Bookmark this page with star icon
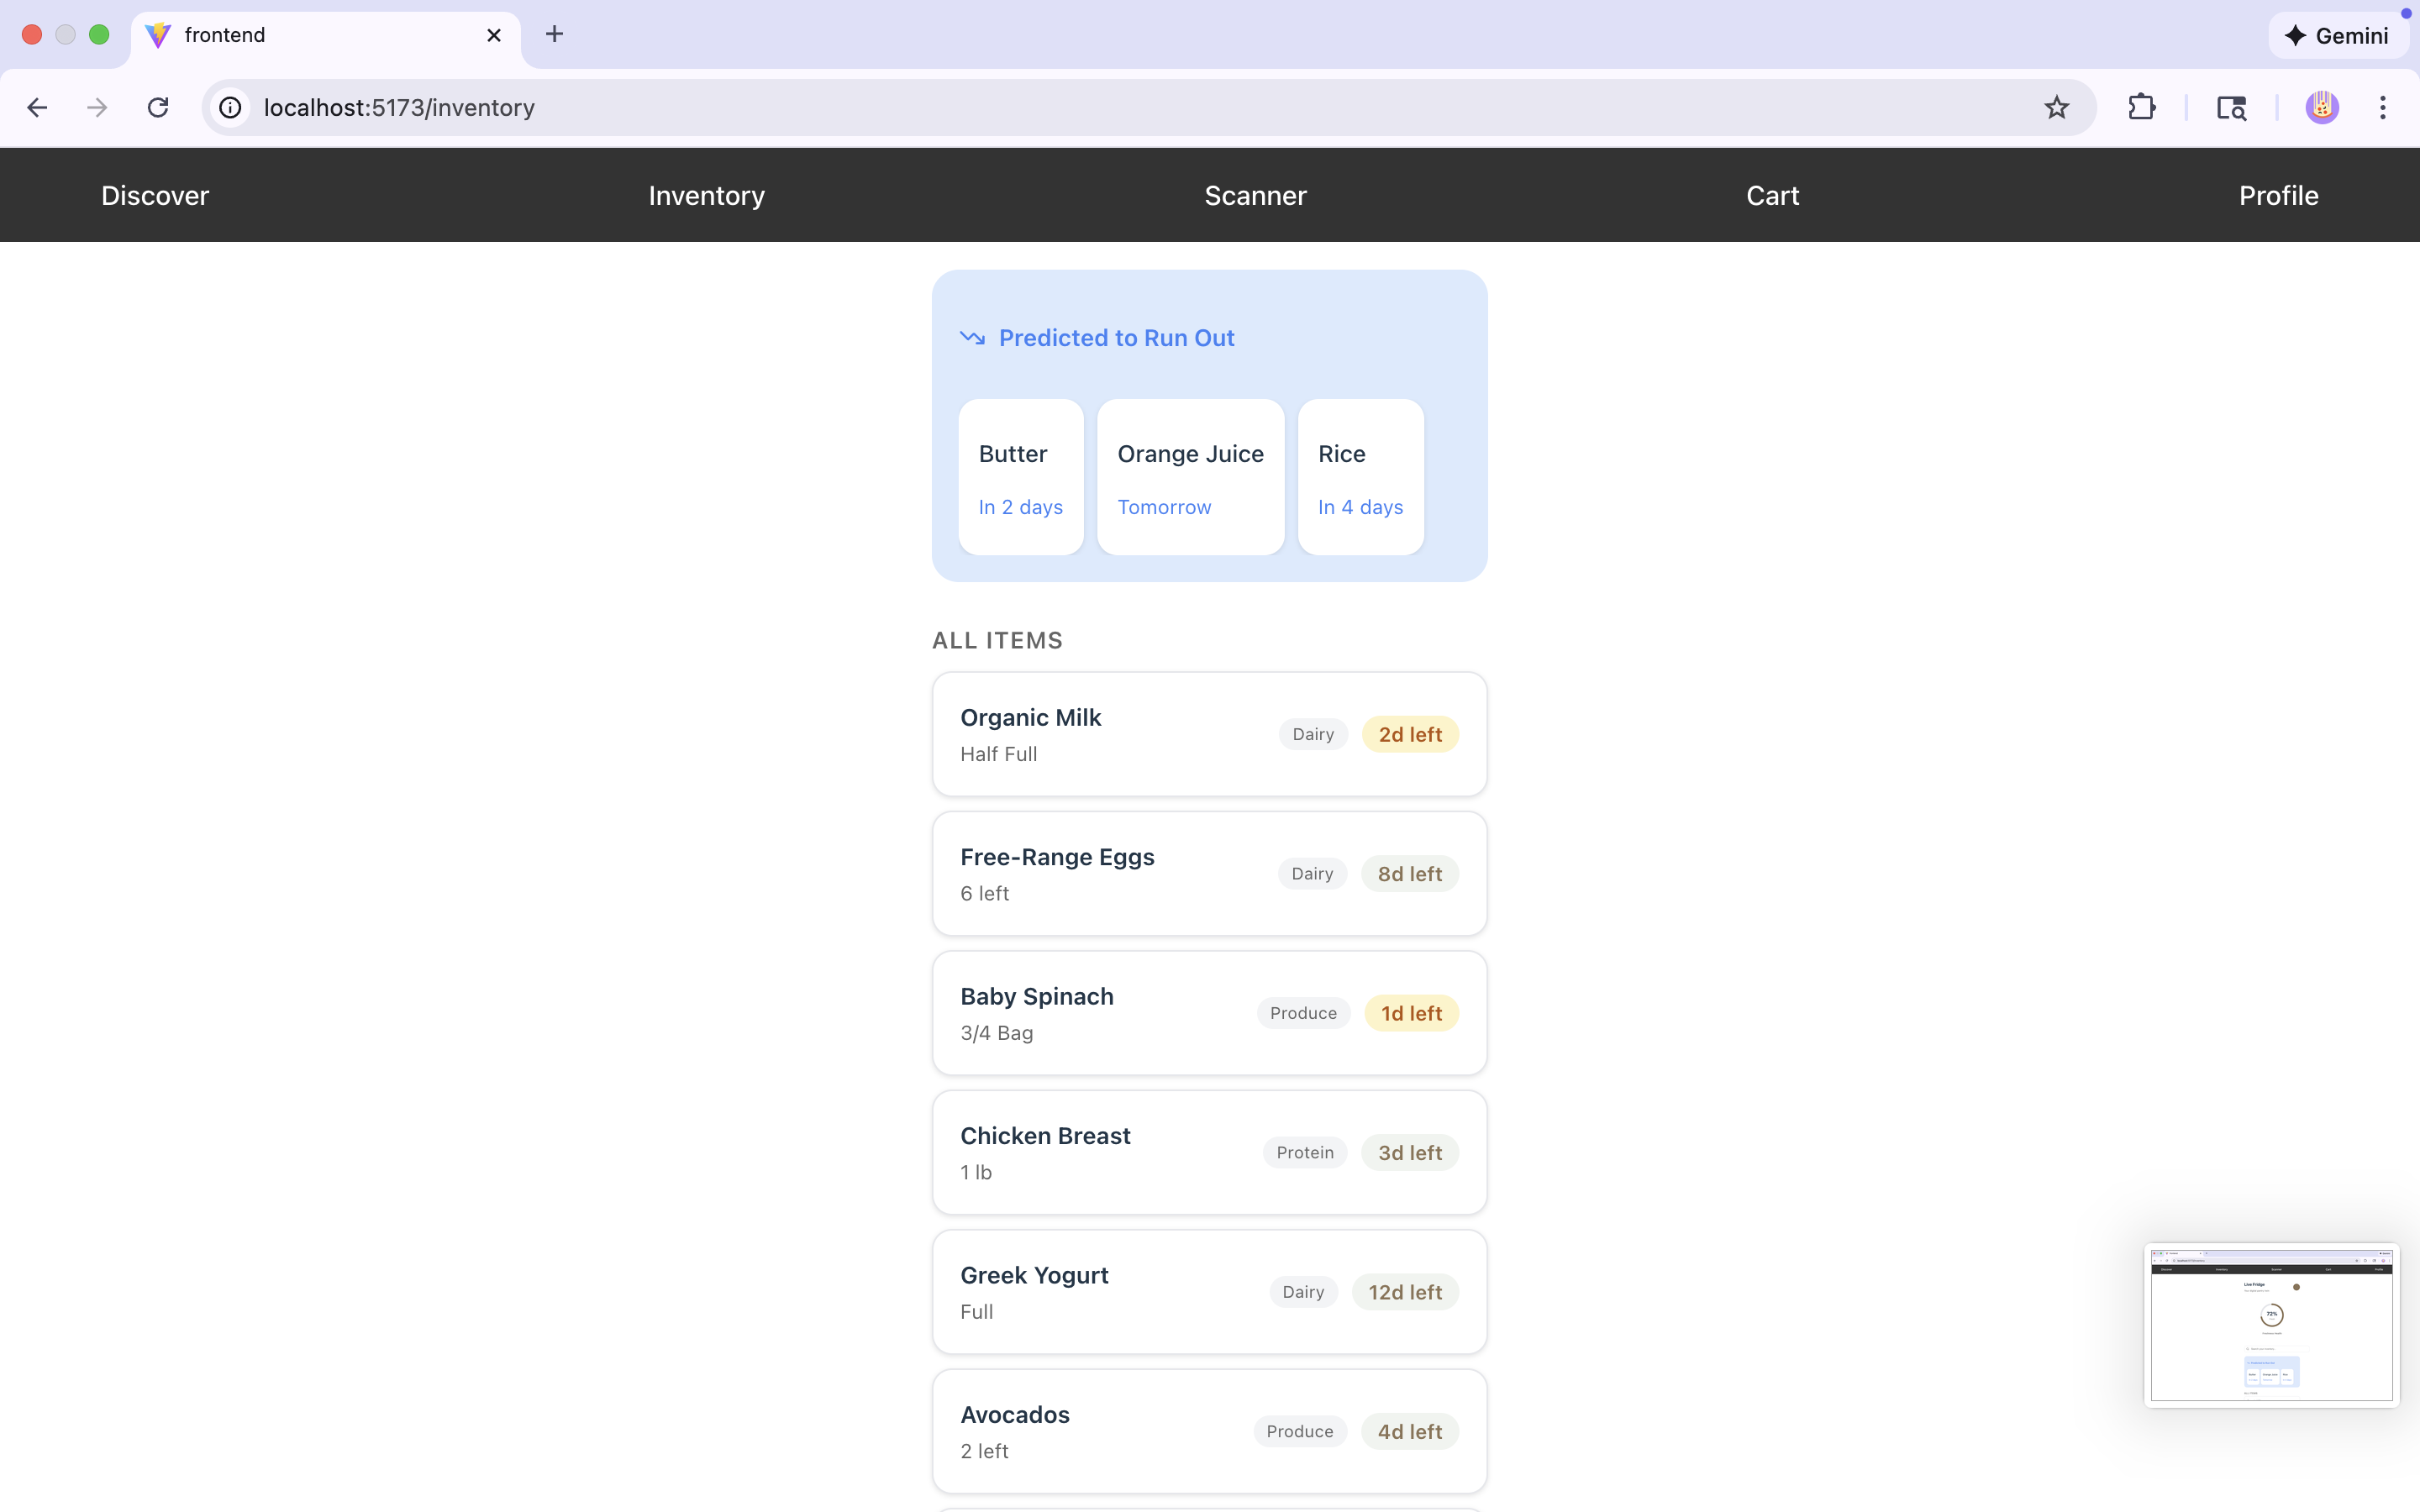Image resolution: width=2420 pixels, height=1512 pixels. coord(2056,107)
